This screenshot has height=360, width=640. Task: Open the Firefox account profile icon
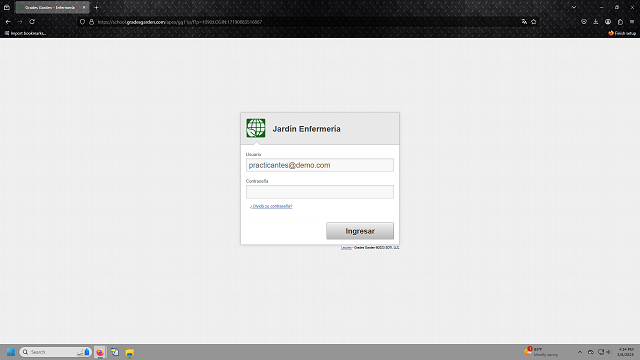click(608, 22)
